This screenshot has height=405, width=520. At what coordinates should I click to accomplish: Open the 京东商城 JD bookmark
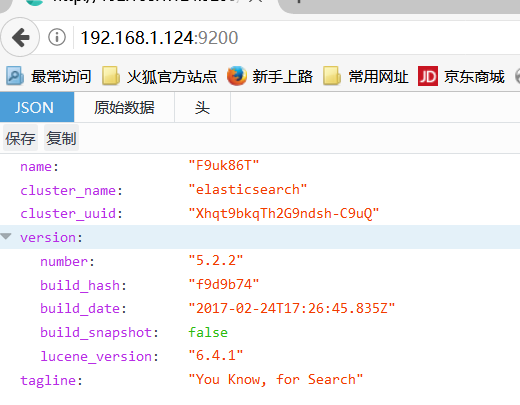click(x=462, y=76)
